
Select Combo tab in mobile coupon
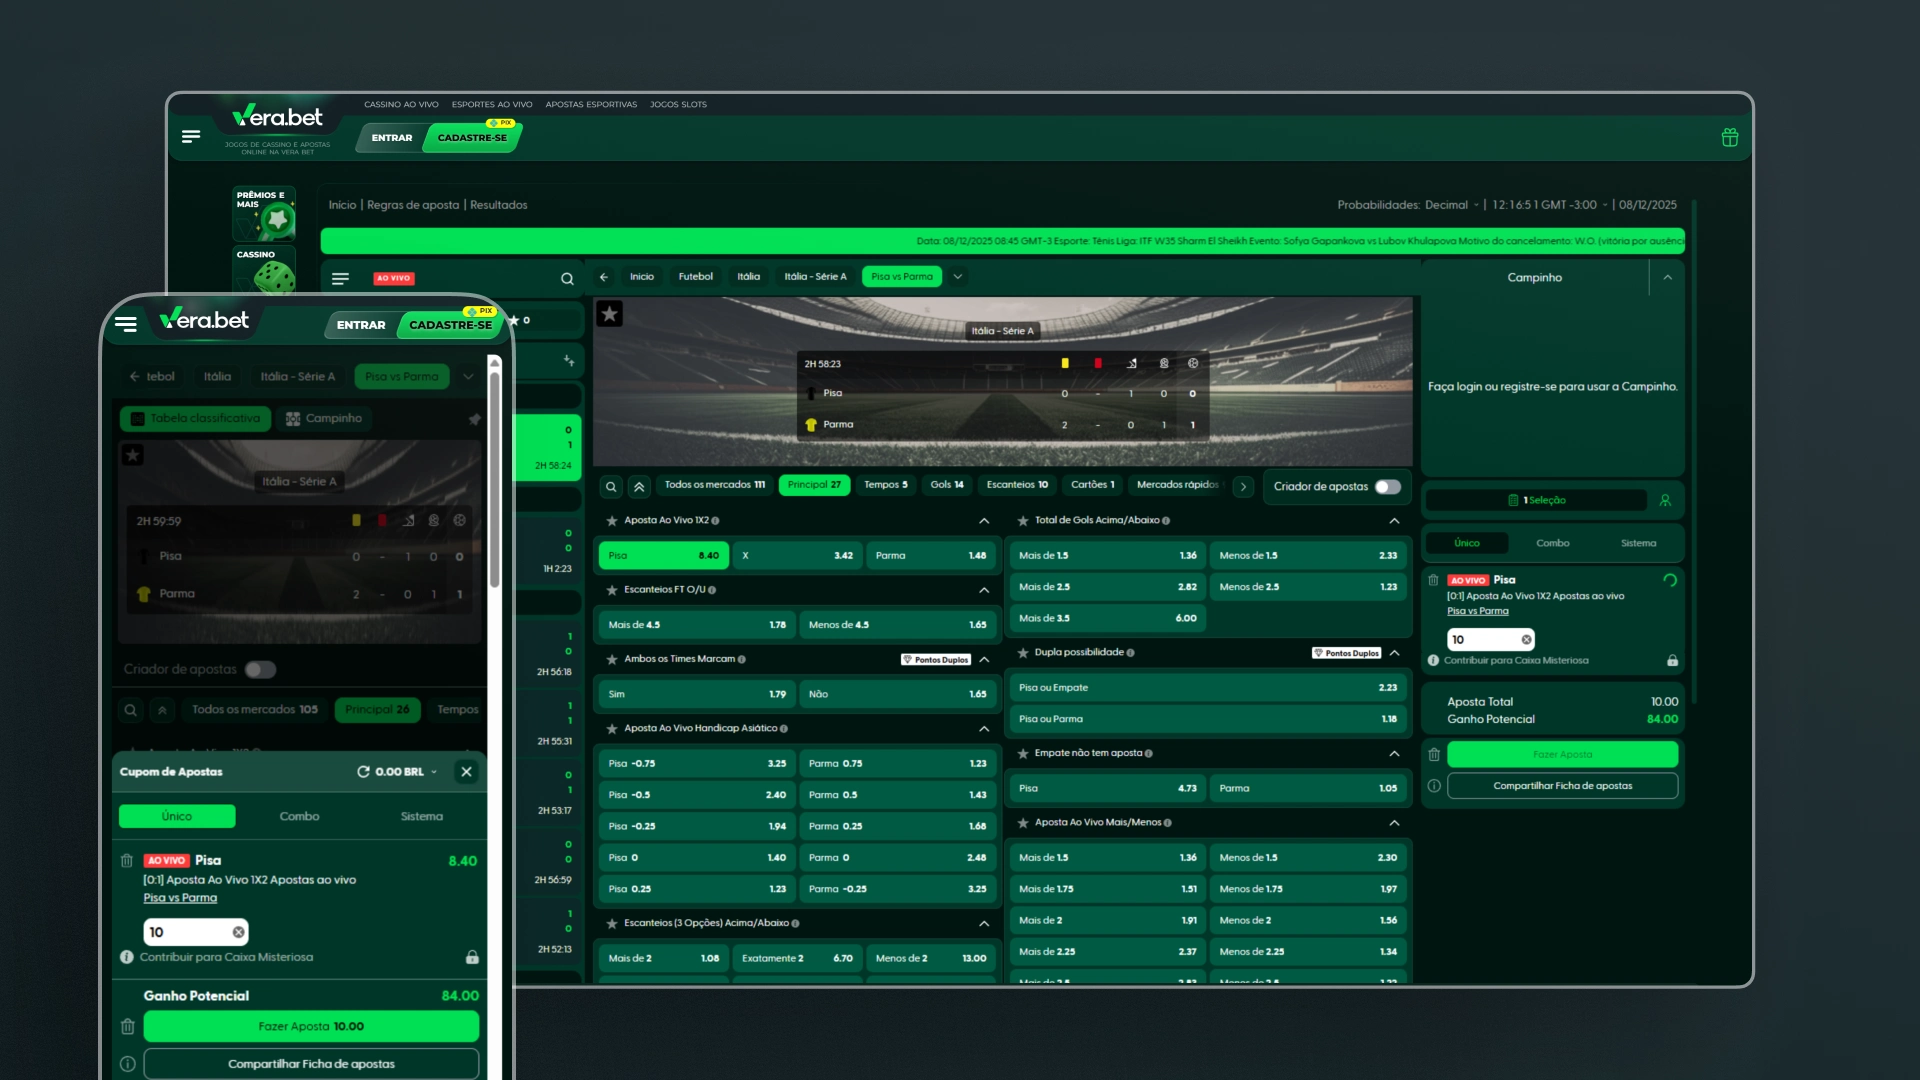coord(299,817)
